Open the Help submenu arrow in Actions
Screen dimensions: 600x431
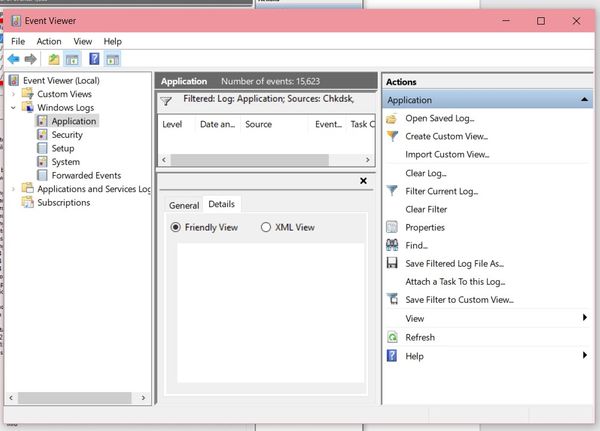tap(584, 355)
